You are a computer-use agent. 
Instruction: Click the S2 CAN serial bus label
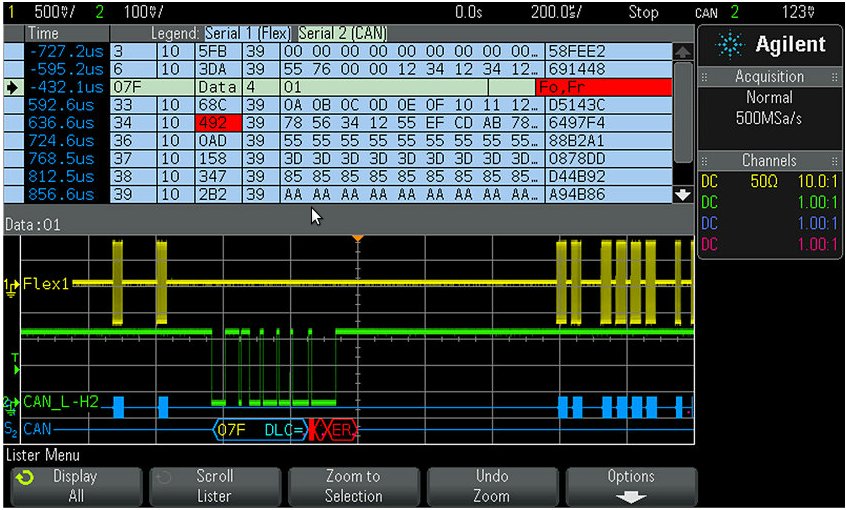tap(28, 430)
